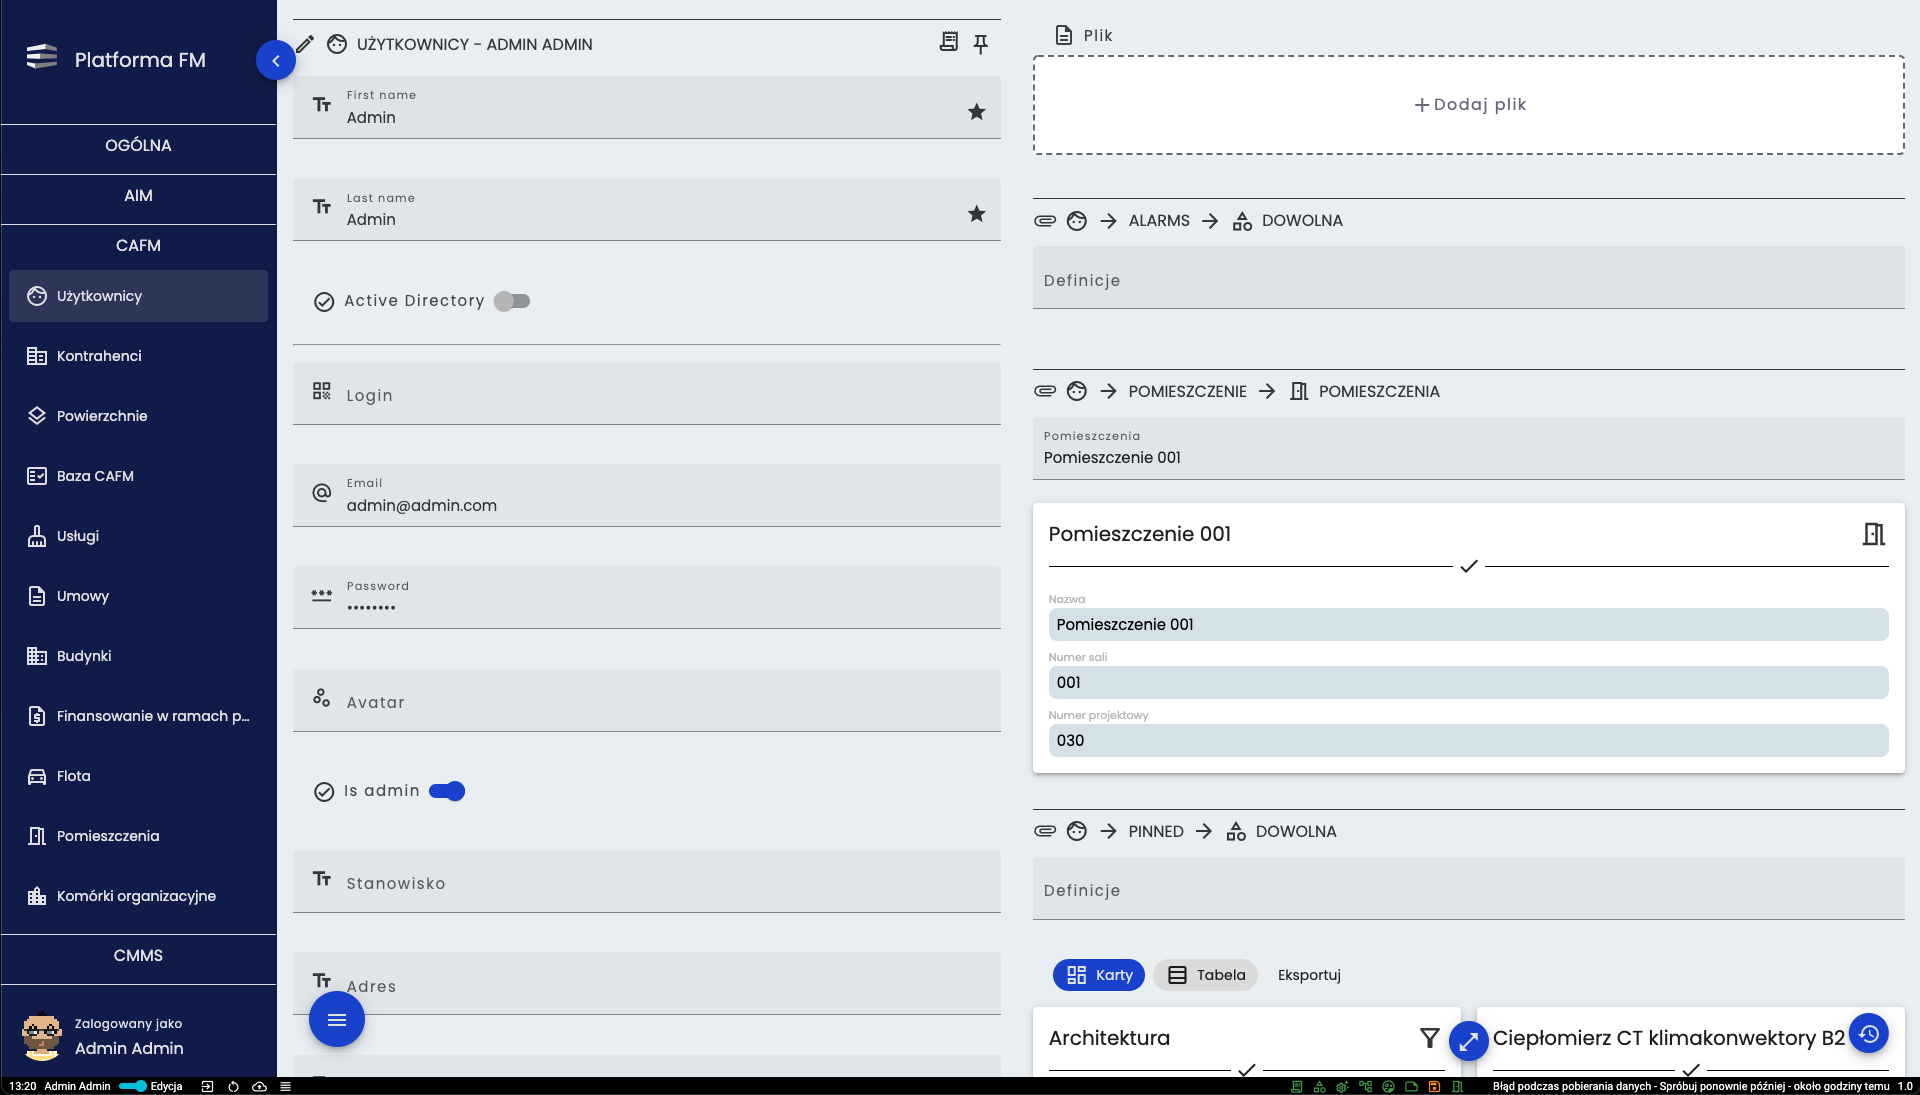Click the green hierarchy tree icon in status bar
The height and width of the screenshot is (1095, 1920).
[1365, 1086]
